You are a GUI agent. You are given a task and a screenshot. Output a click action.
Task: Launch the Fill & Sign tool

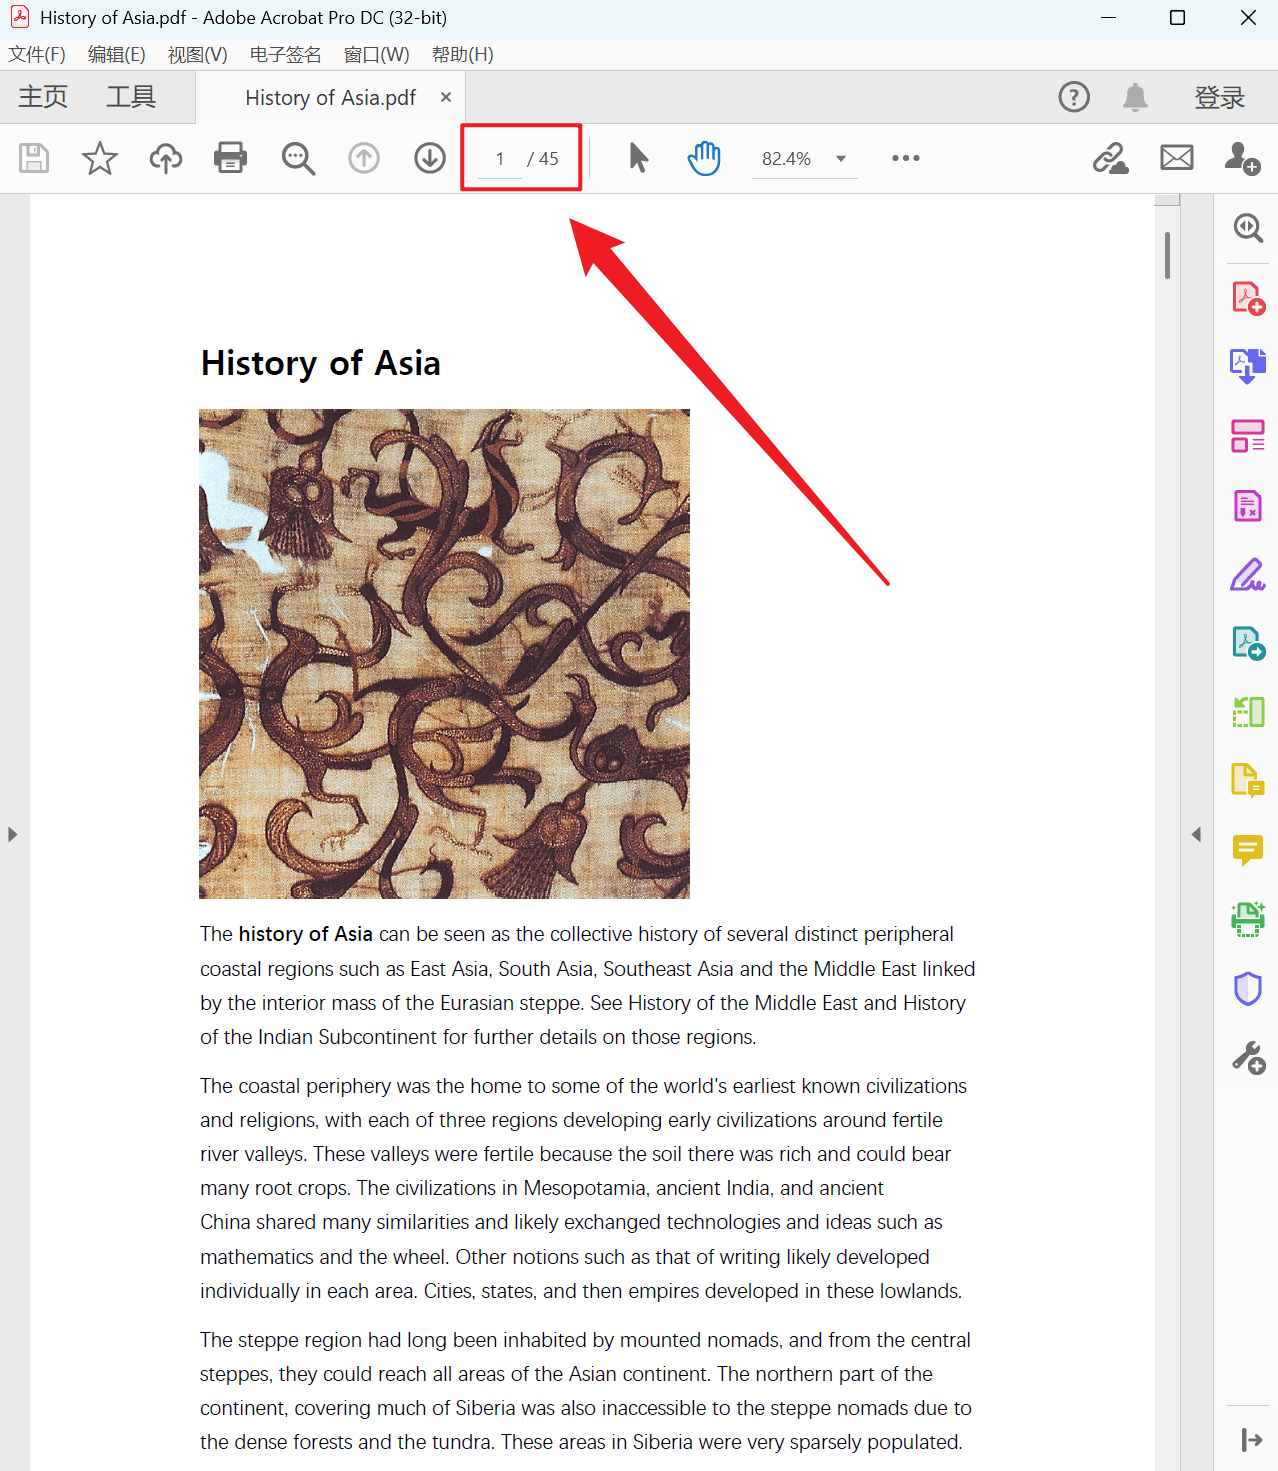click(1248, 574)
